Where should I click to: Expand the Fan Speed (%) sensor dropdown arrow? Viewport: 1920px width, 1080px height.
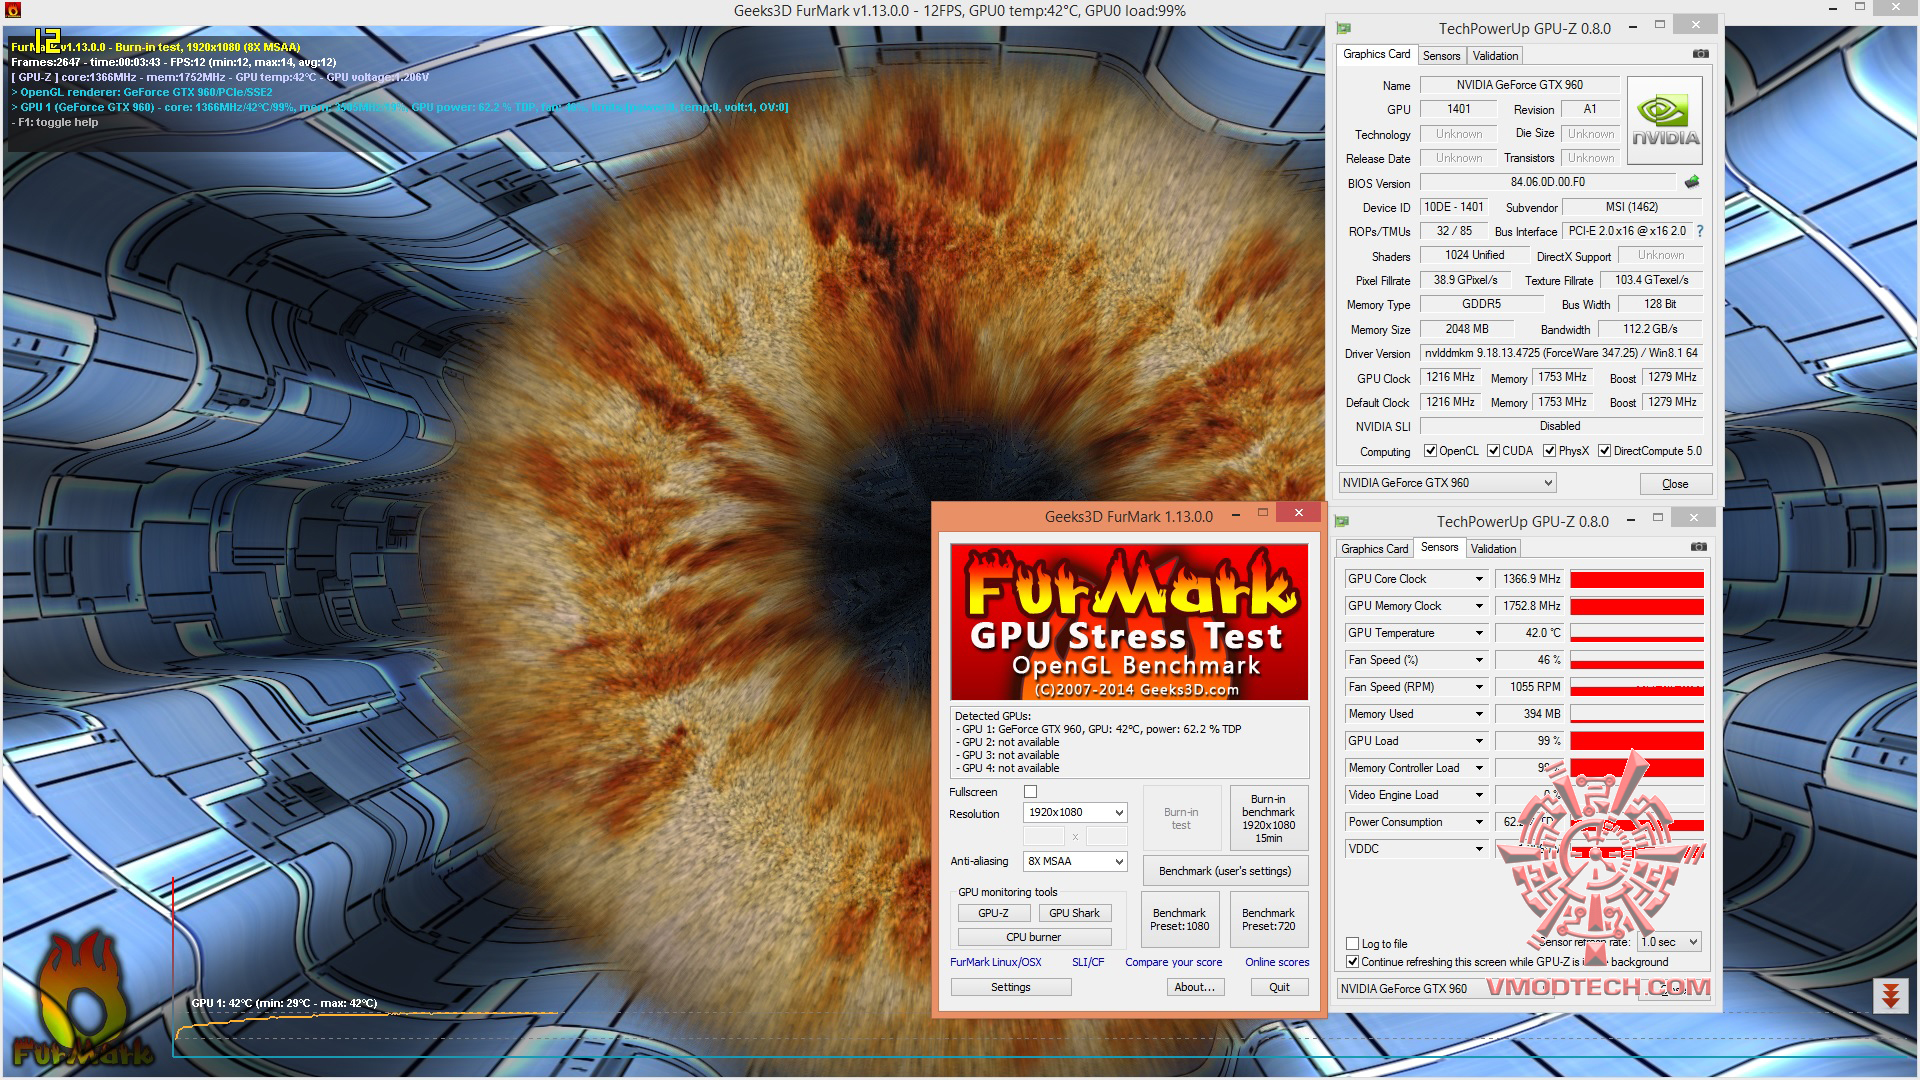pos(1479,660)
